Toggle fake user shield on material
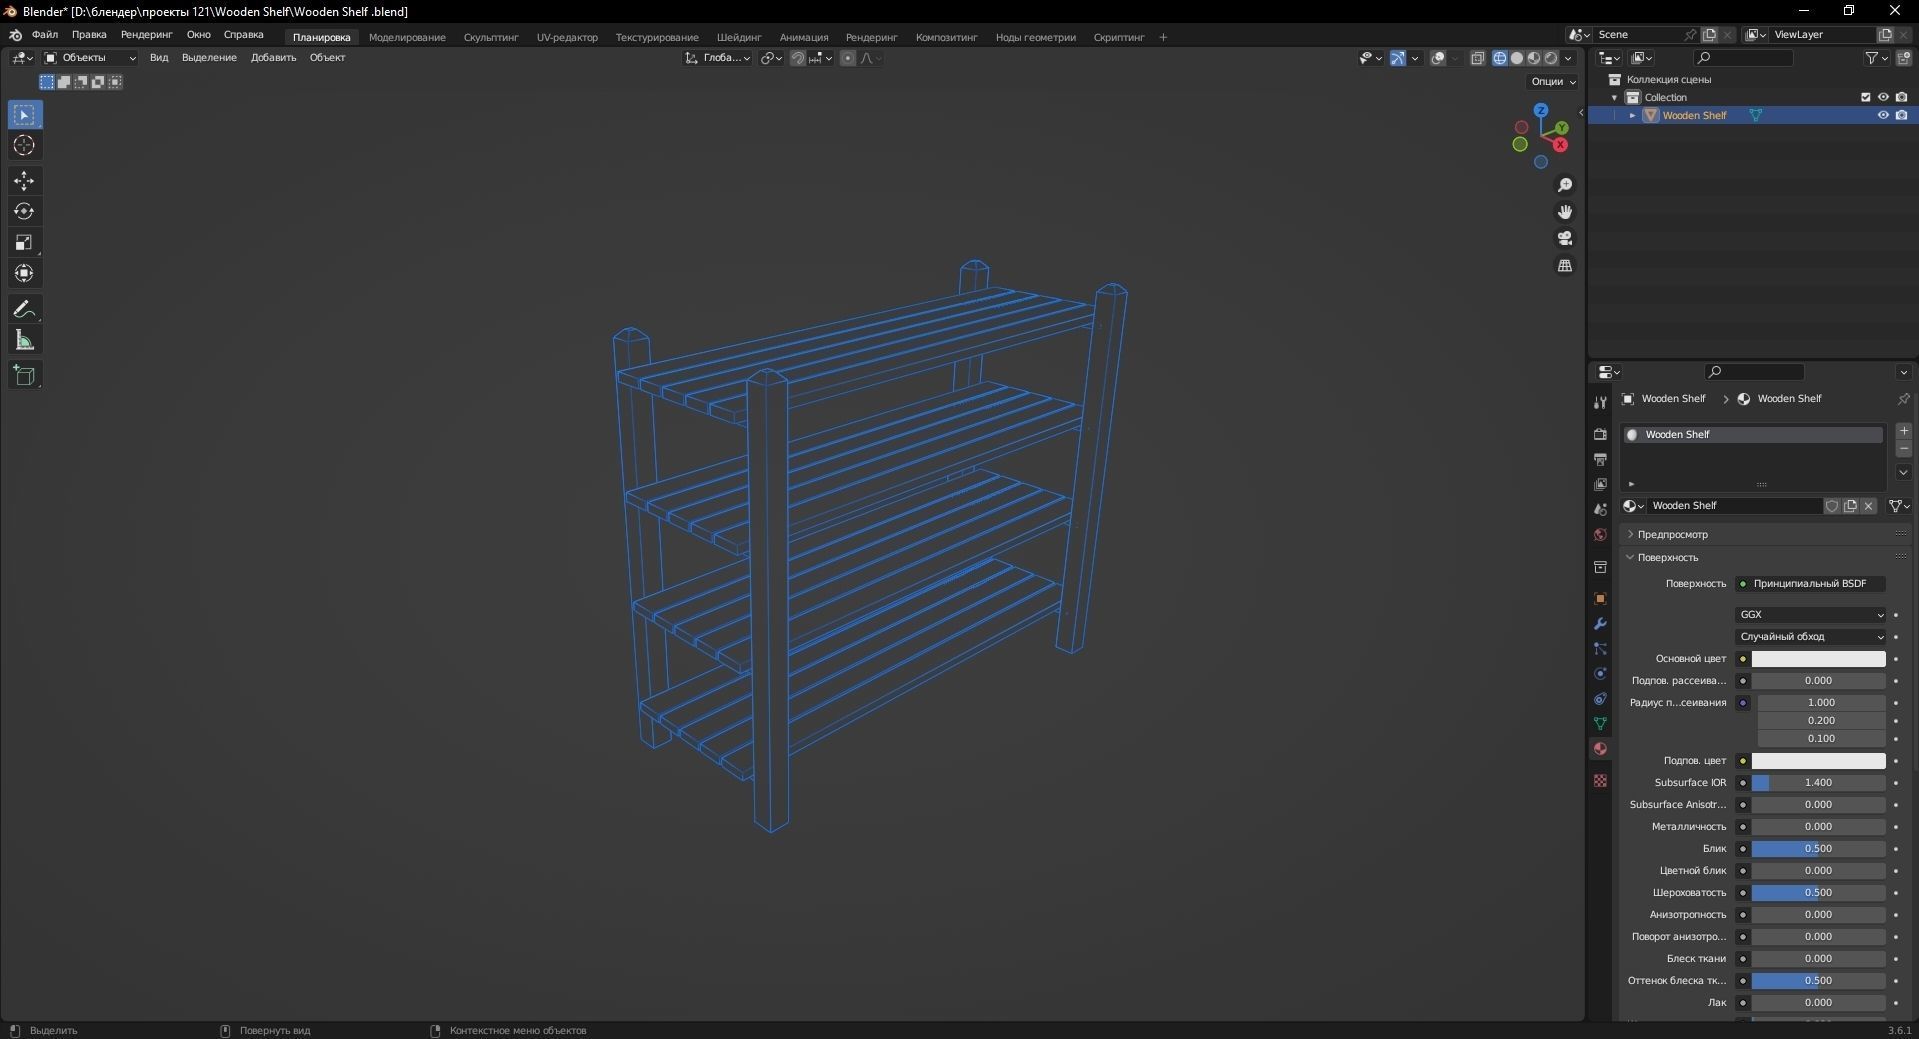 tap(1832, 506)
